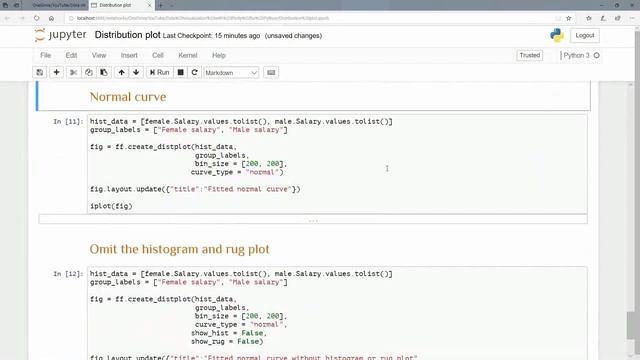Click iplot(fig) line in cell 11

[111, 206]
